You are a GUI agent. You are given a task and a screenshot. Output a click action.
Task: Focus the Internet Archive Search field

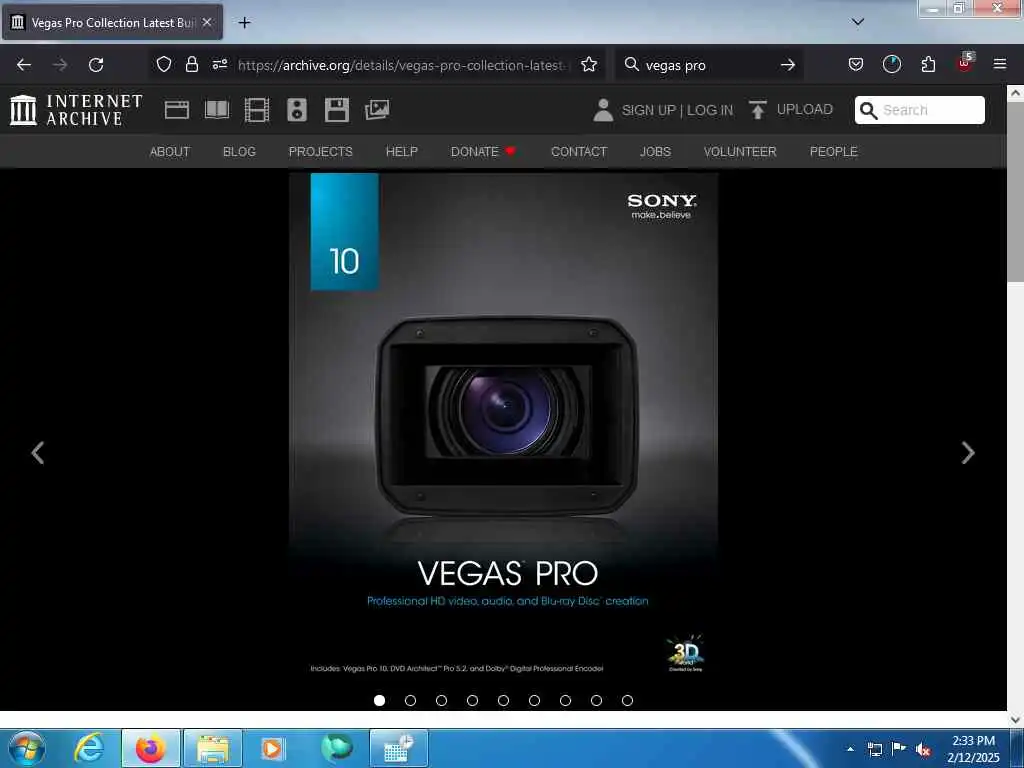[920, 110]
